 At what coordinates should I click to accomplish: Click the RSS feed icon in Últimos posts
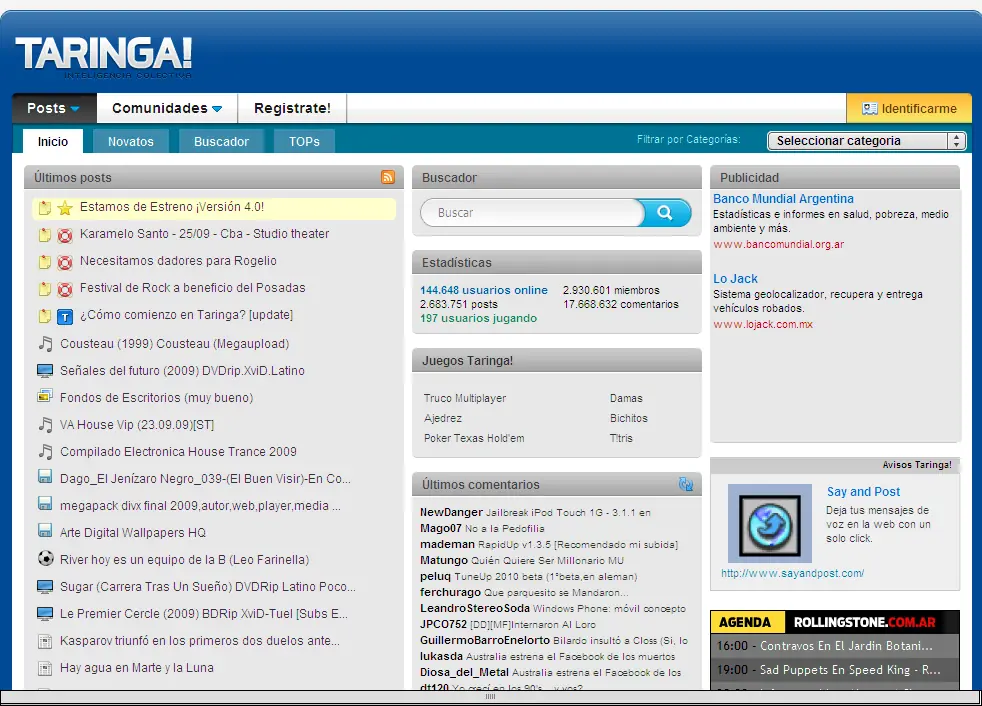[388, 177]
